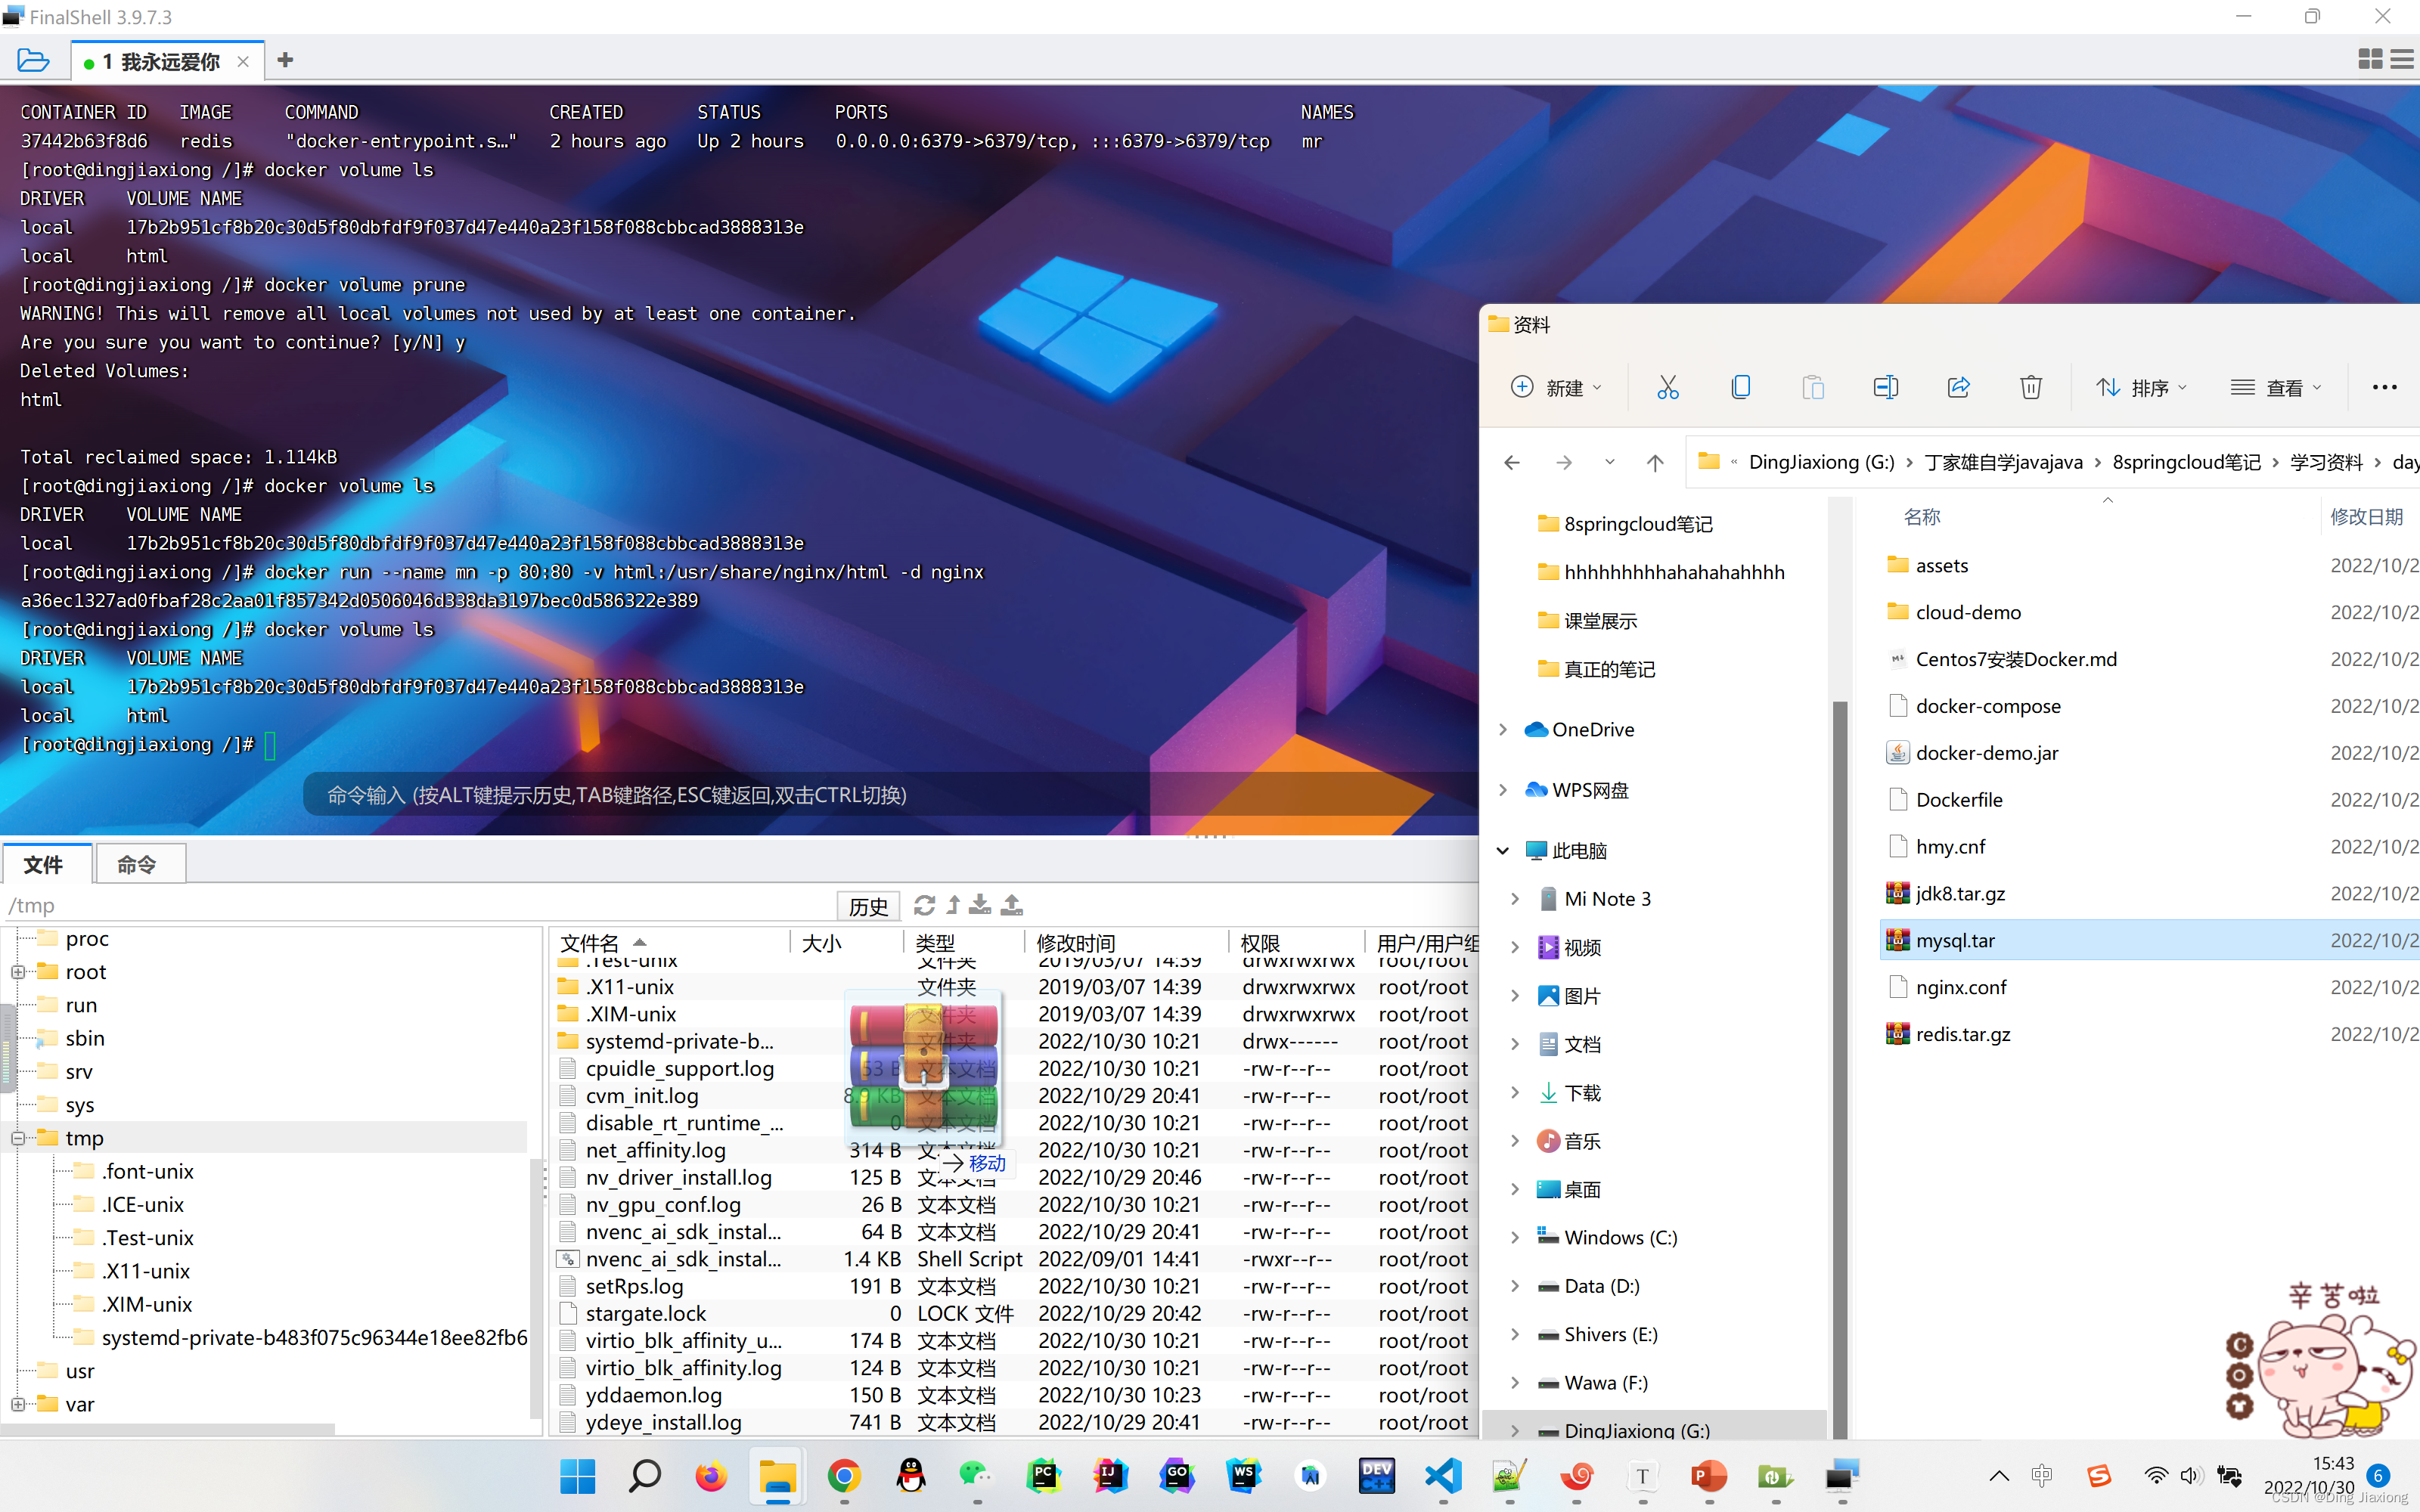Viewport: 2420px width, 1512px height.
Task: Go up one folder level in Explorer
Action: 1655,462
